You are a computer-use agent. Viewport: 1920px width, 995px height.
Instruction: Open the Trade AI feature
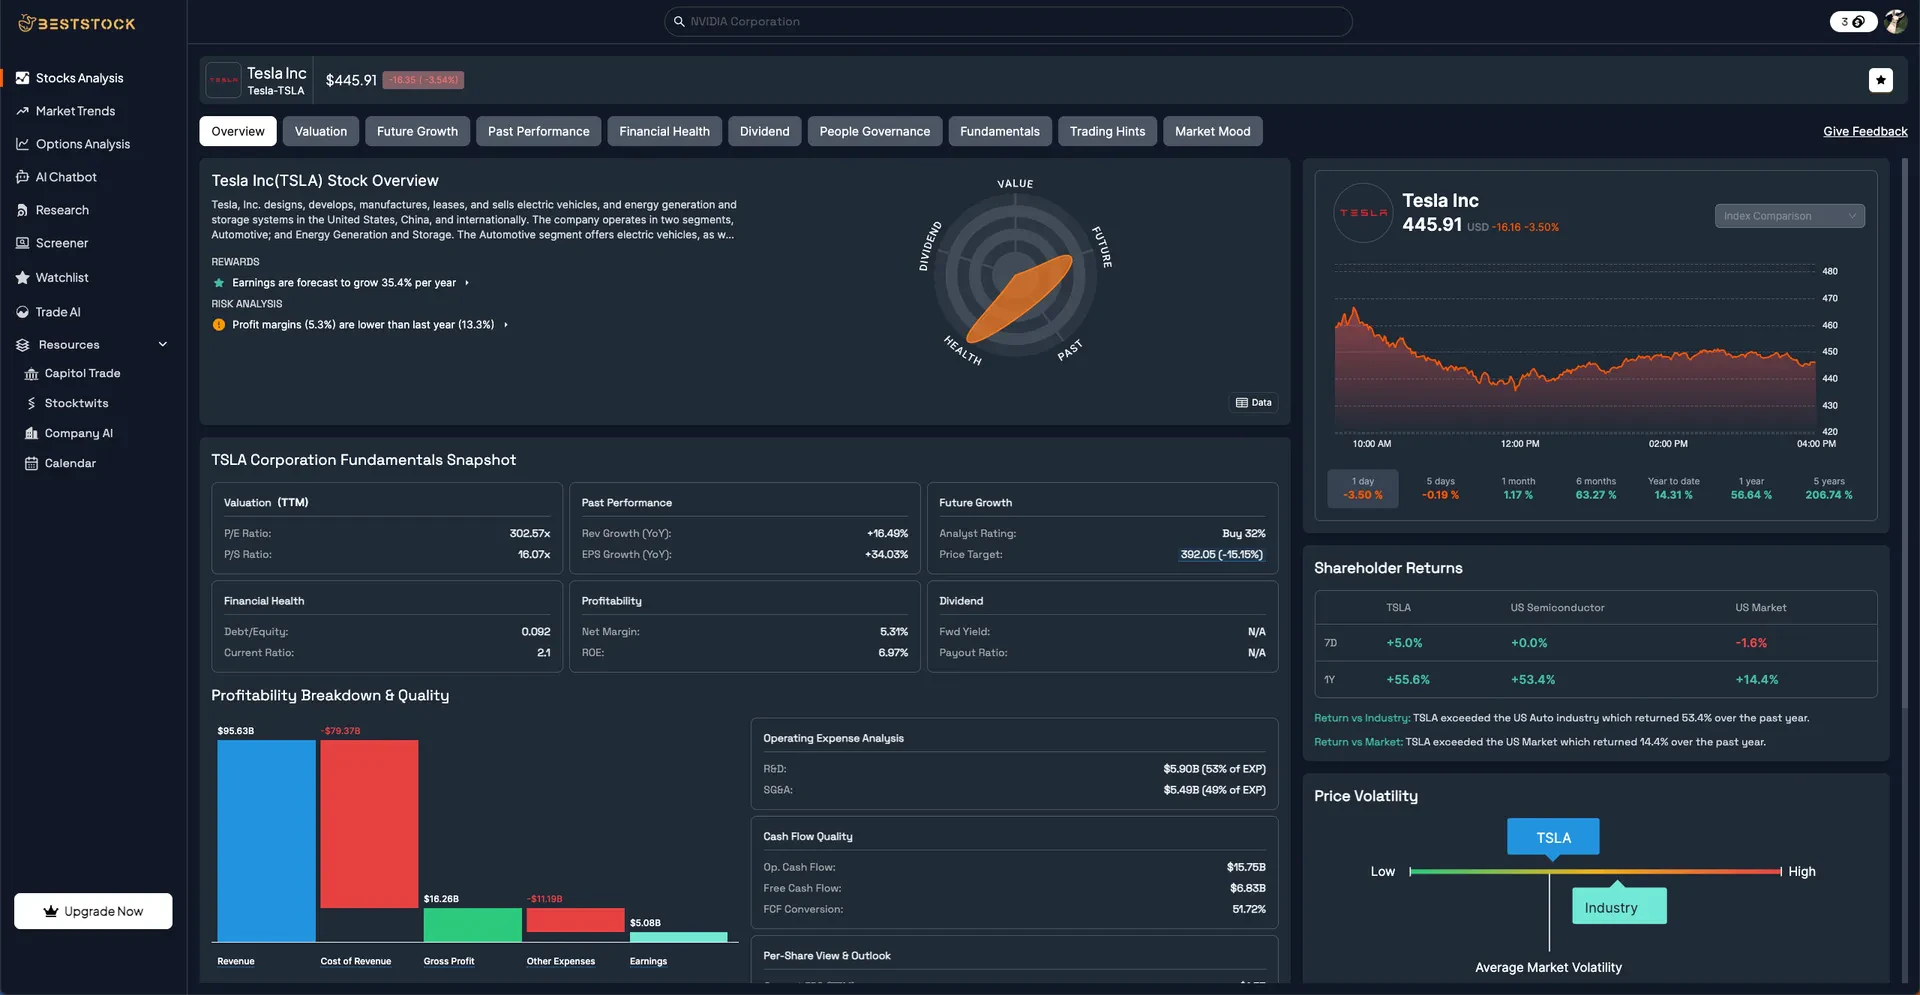click(58, 311)
